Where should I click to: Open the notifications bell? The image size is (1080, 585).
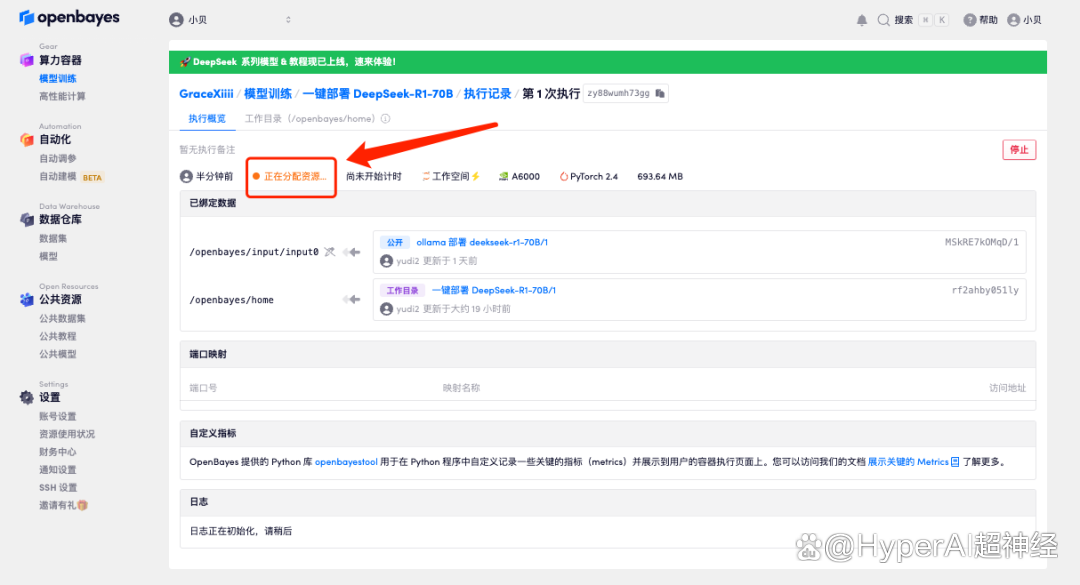point(862,20)
